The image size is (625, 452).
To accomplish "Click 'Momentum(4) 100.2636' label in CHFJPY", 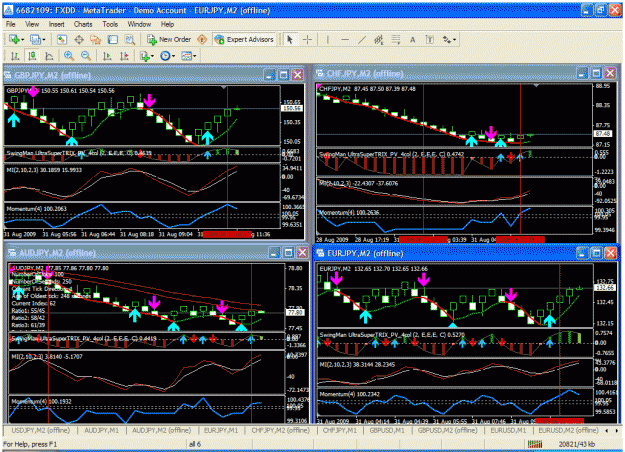I will 349,212.
